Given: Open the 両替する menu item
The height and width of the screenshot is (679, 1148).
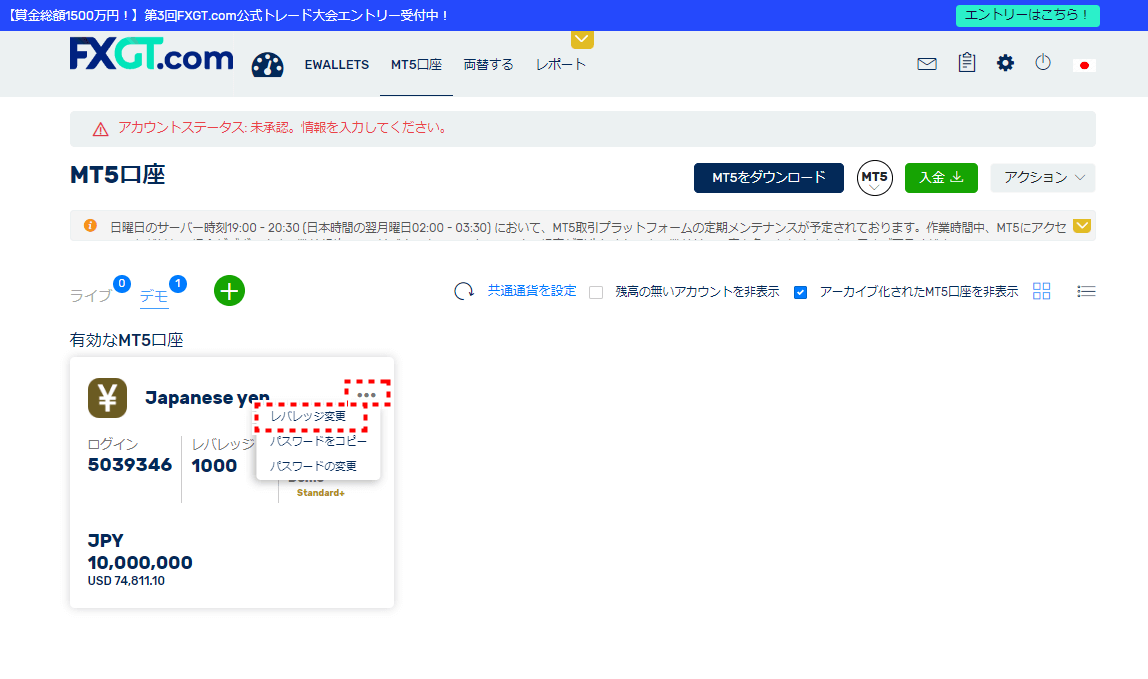Looking at the screenshot, I should (488, 64).
